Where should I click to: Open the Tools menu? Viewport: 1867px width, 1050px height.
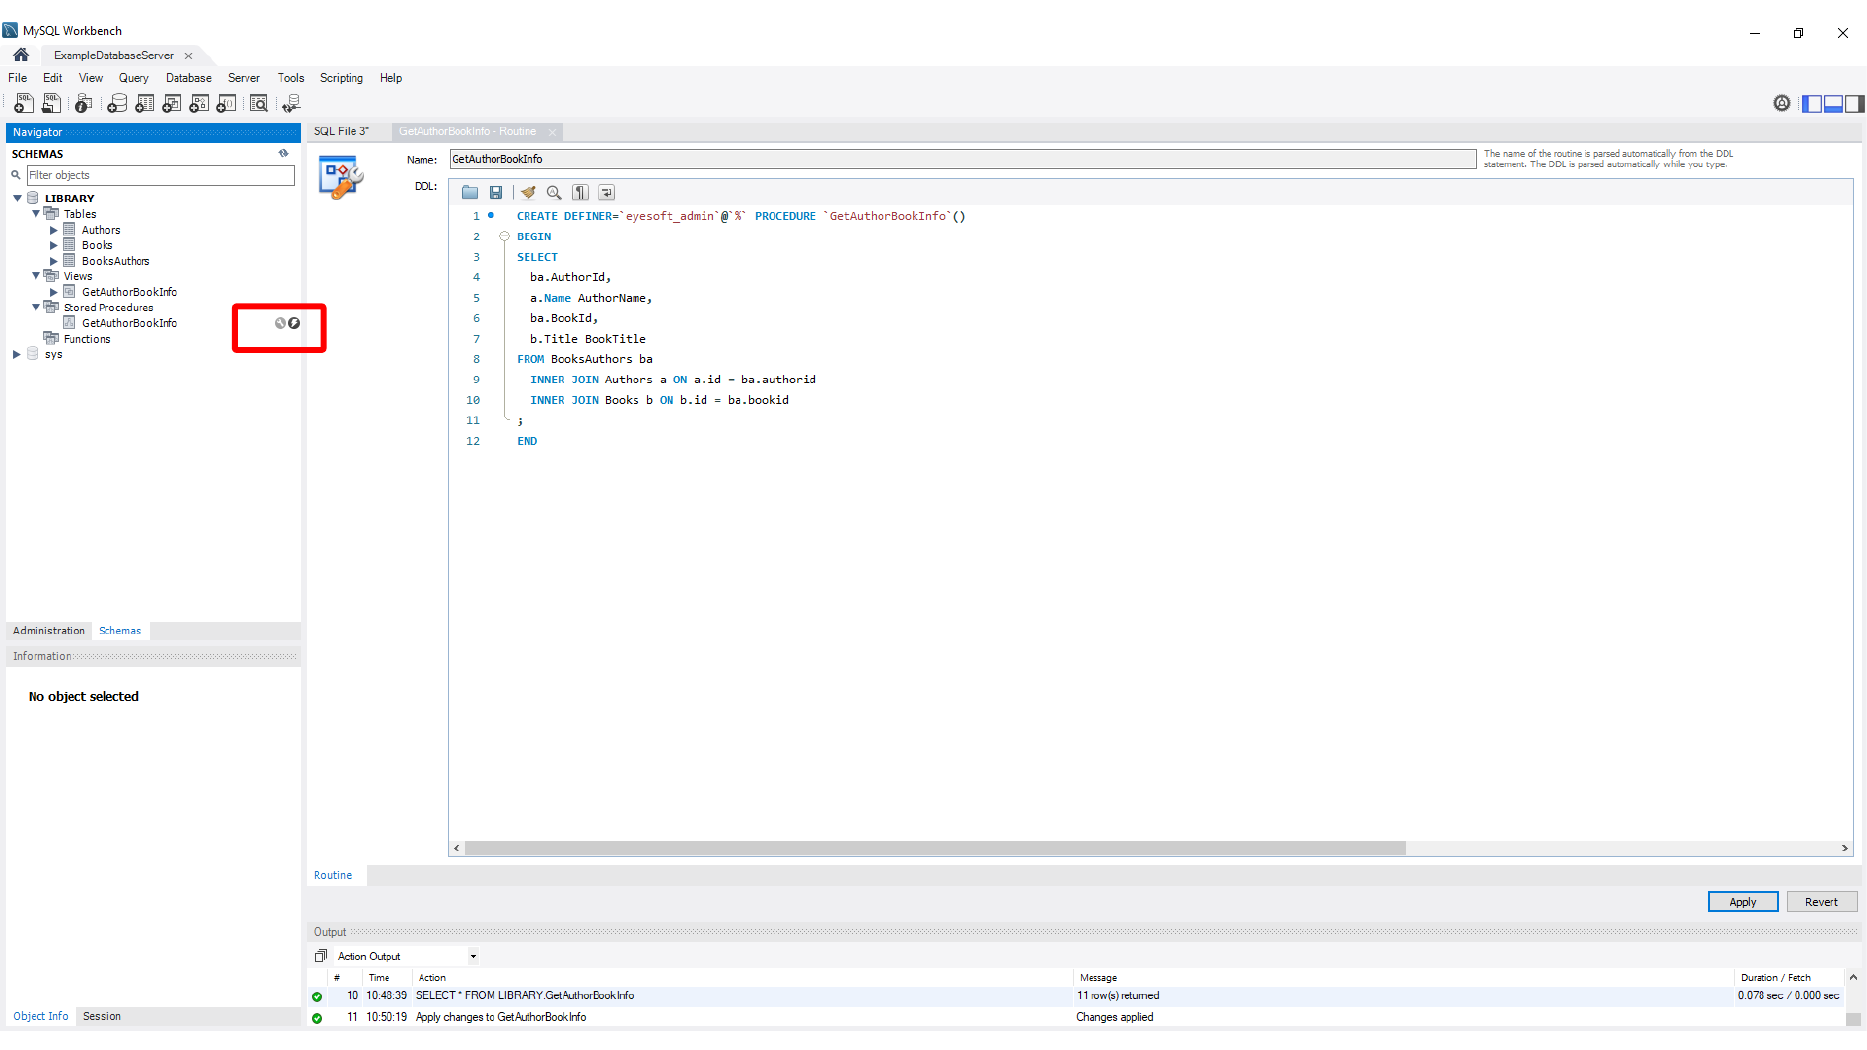[291, 78]
